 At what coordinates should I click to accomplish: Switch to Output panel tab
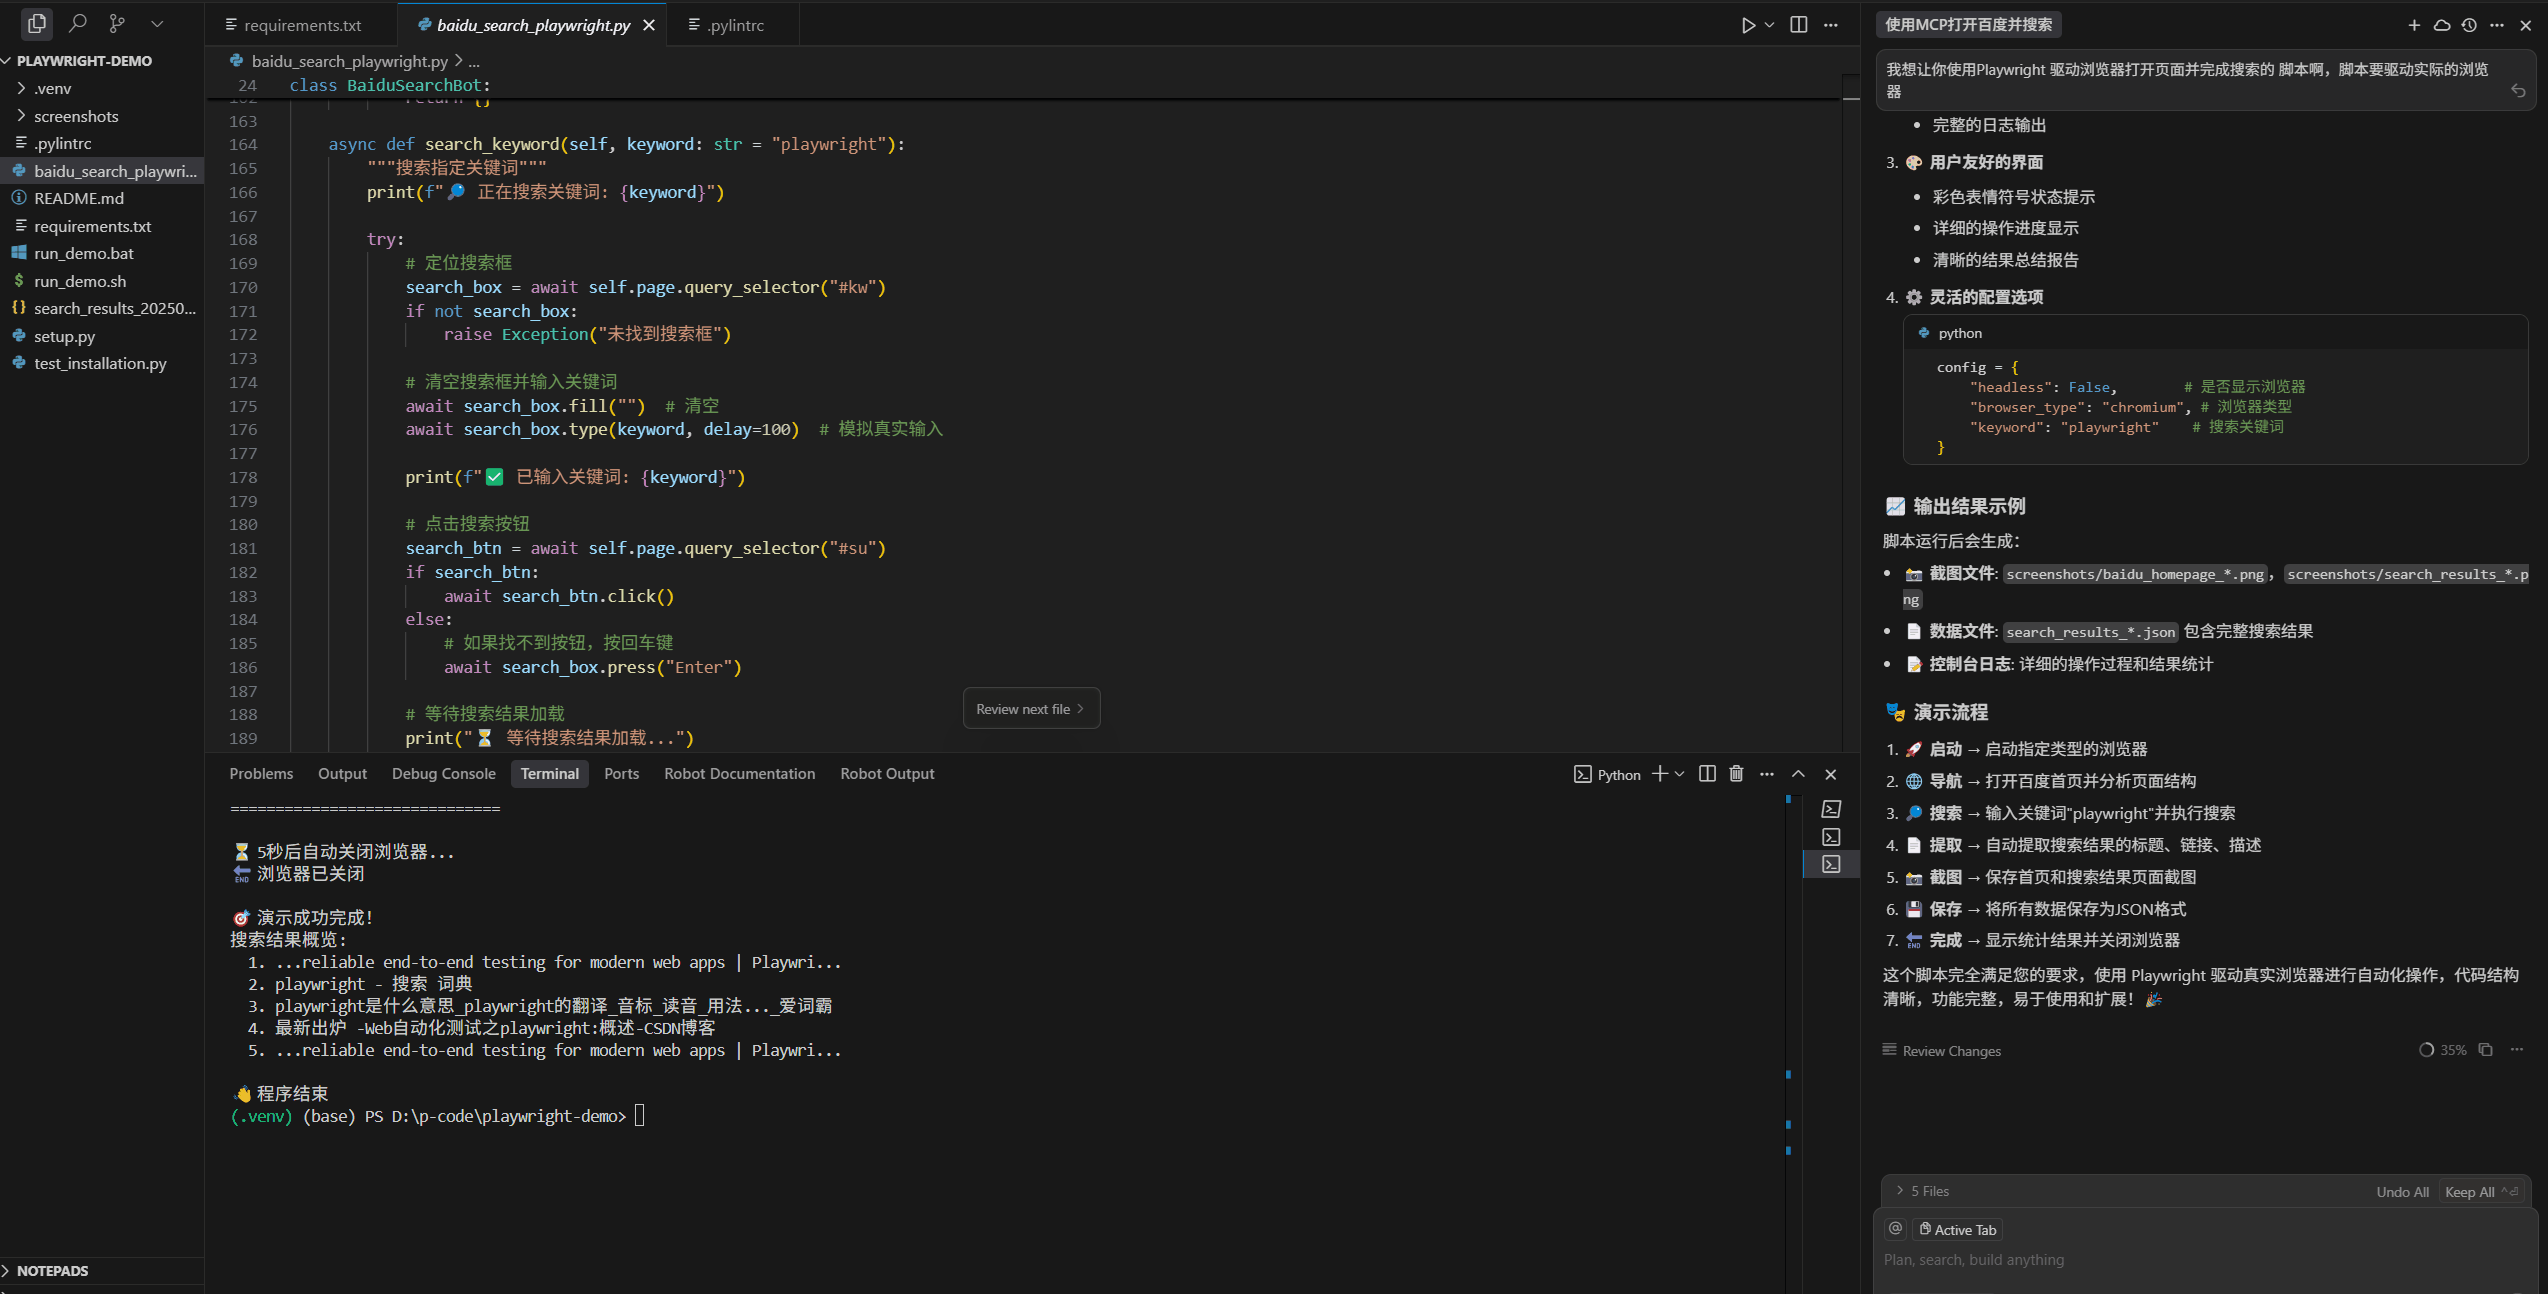[342, 774]
